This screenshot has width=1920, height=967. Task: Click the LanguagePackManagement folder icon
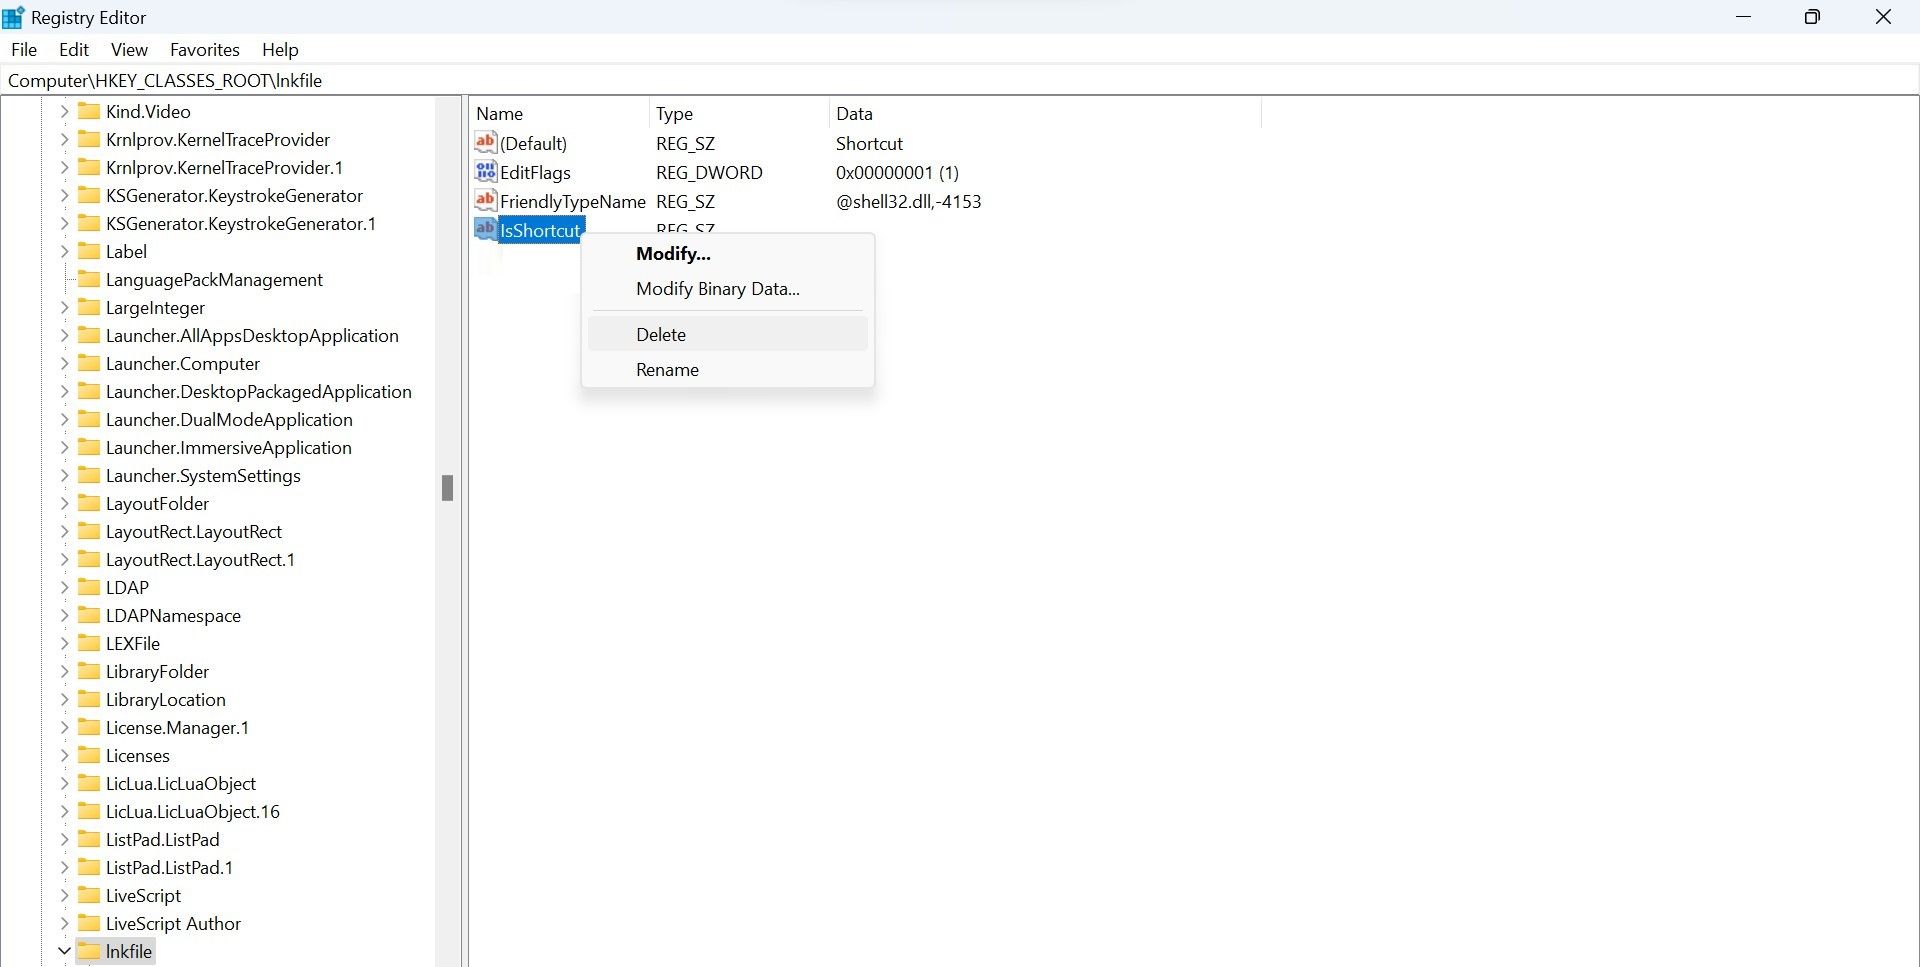[x=89, y=279]
